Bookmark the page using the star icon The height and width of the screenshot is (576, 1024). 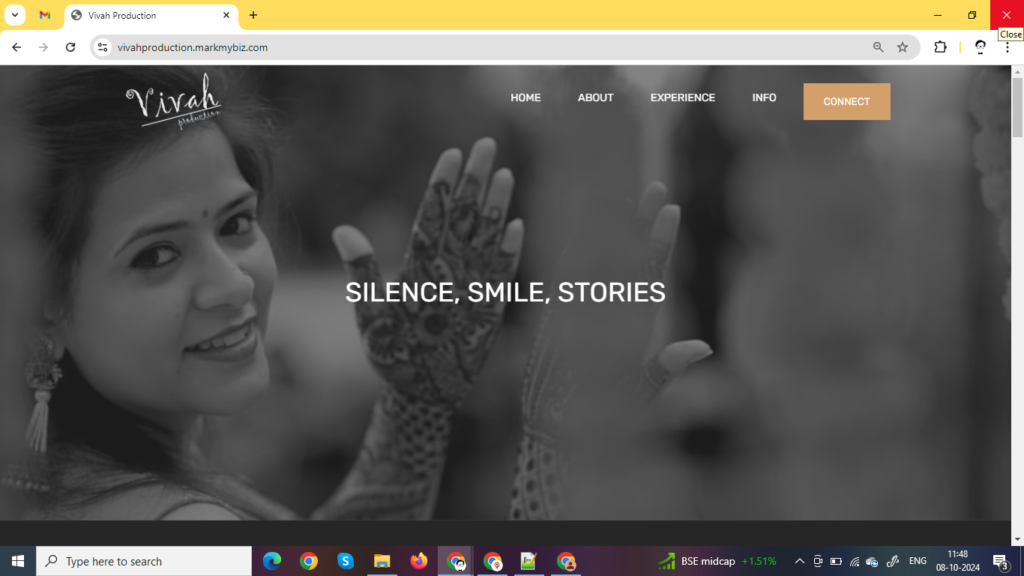pos(902,47)
